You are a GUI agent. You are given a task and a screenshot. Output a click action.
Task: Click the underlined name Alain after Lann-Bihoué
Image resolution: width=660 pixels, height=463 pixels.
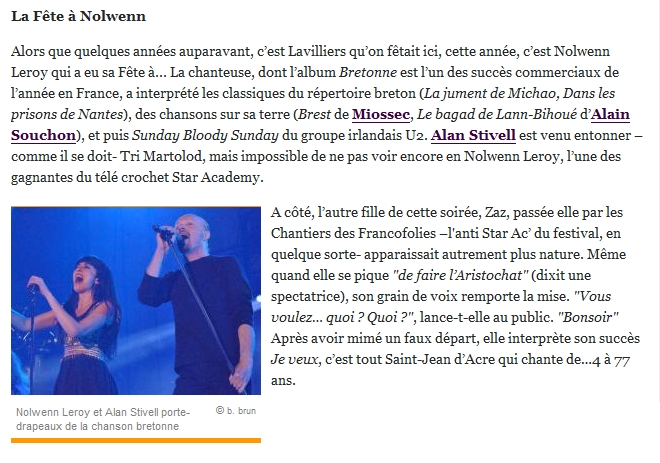pyautogui.click(x=610, y=114)
